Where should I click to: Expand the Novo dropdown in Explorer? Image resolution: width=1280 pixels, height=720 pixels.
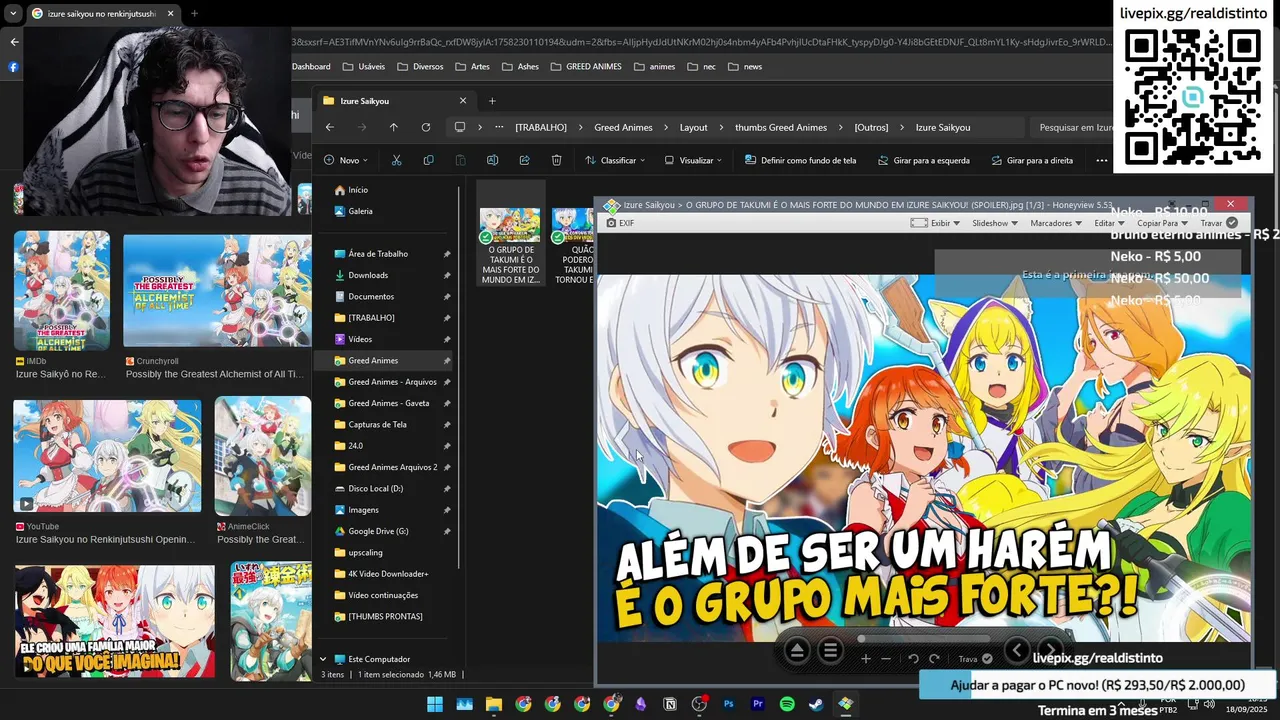(x=346, y=160)
